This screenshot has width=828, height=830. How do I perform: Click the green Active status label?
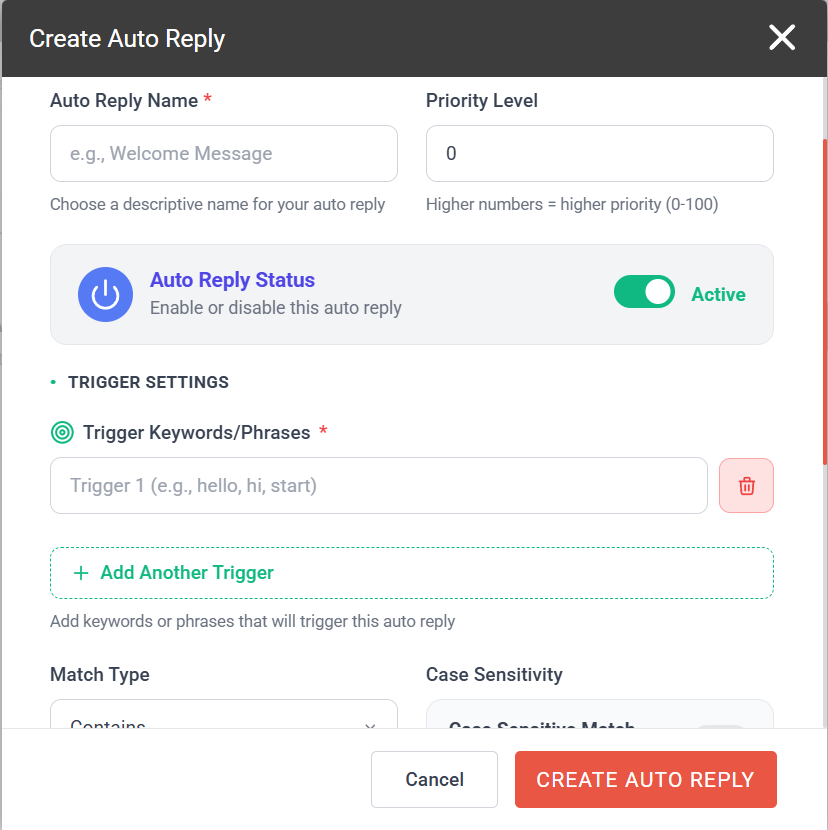(x=718, y=294)
